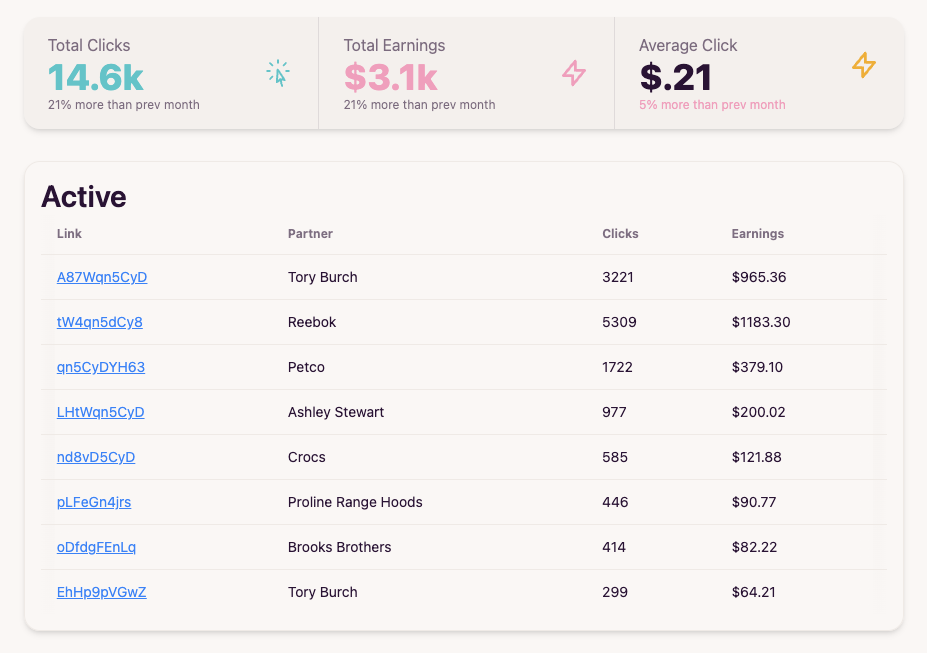Screen dimensions: 927x653
Task: Sort by the Clicks column header
Action: tap(620, 234)
